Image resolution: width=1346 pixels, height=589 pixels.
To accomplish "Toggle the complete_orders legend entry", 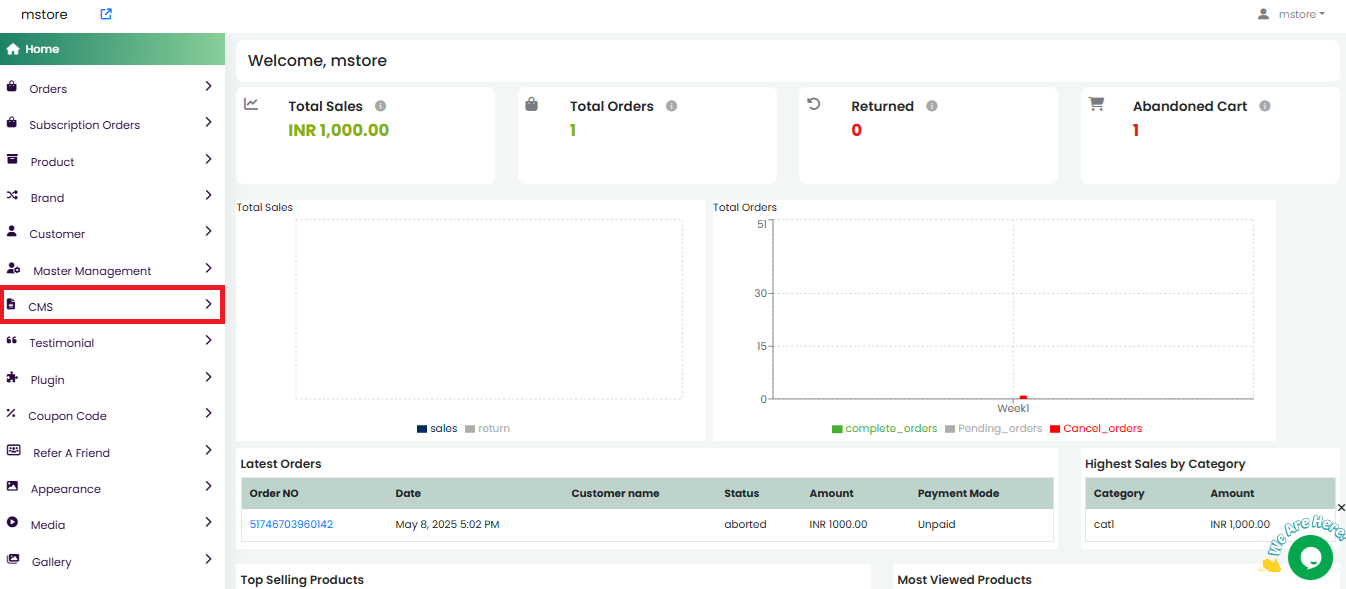I will pyautogui.click(x=884, y=428).
